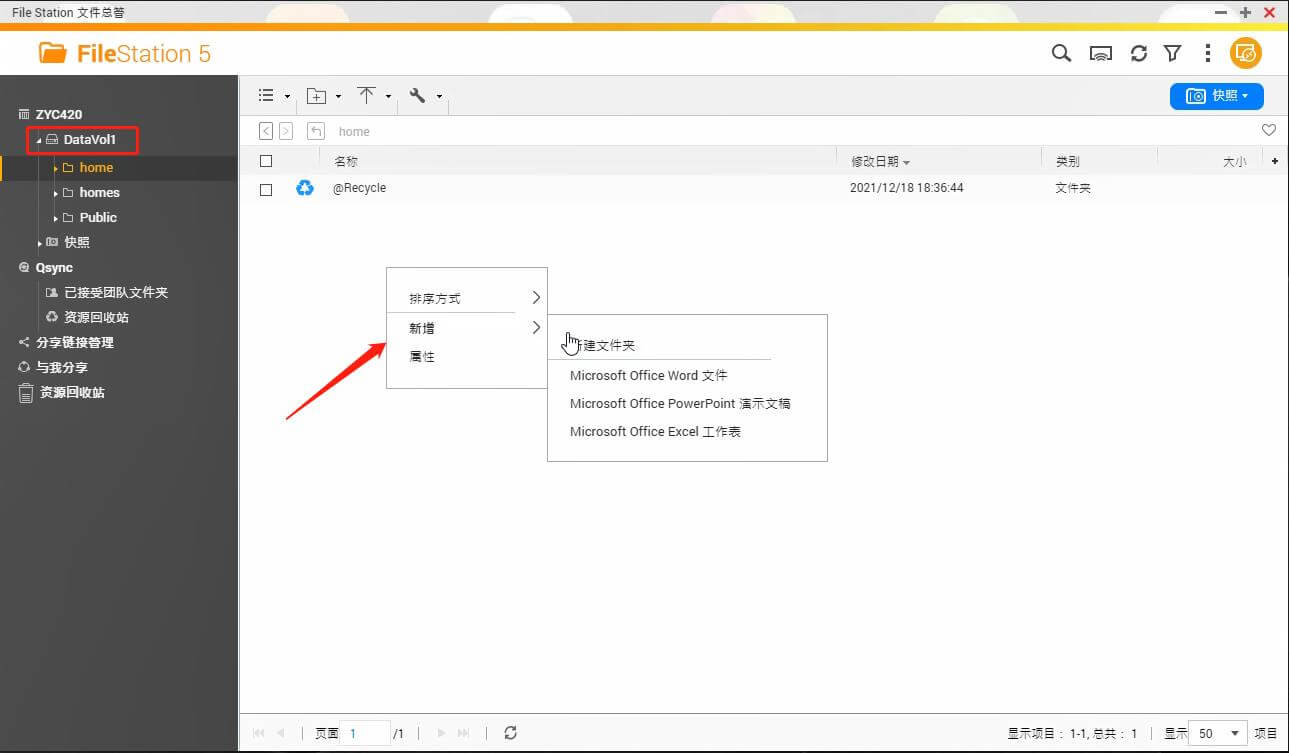1289x753 pixels.
Task: Expand the home folder tree arrow
Action: pos(56,168)
